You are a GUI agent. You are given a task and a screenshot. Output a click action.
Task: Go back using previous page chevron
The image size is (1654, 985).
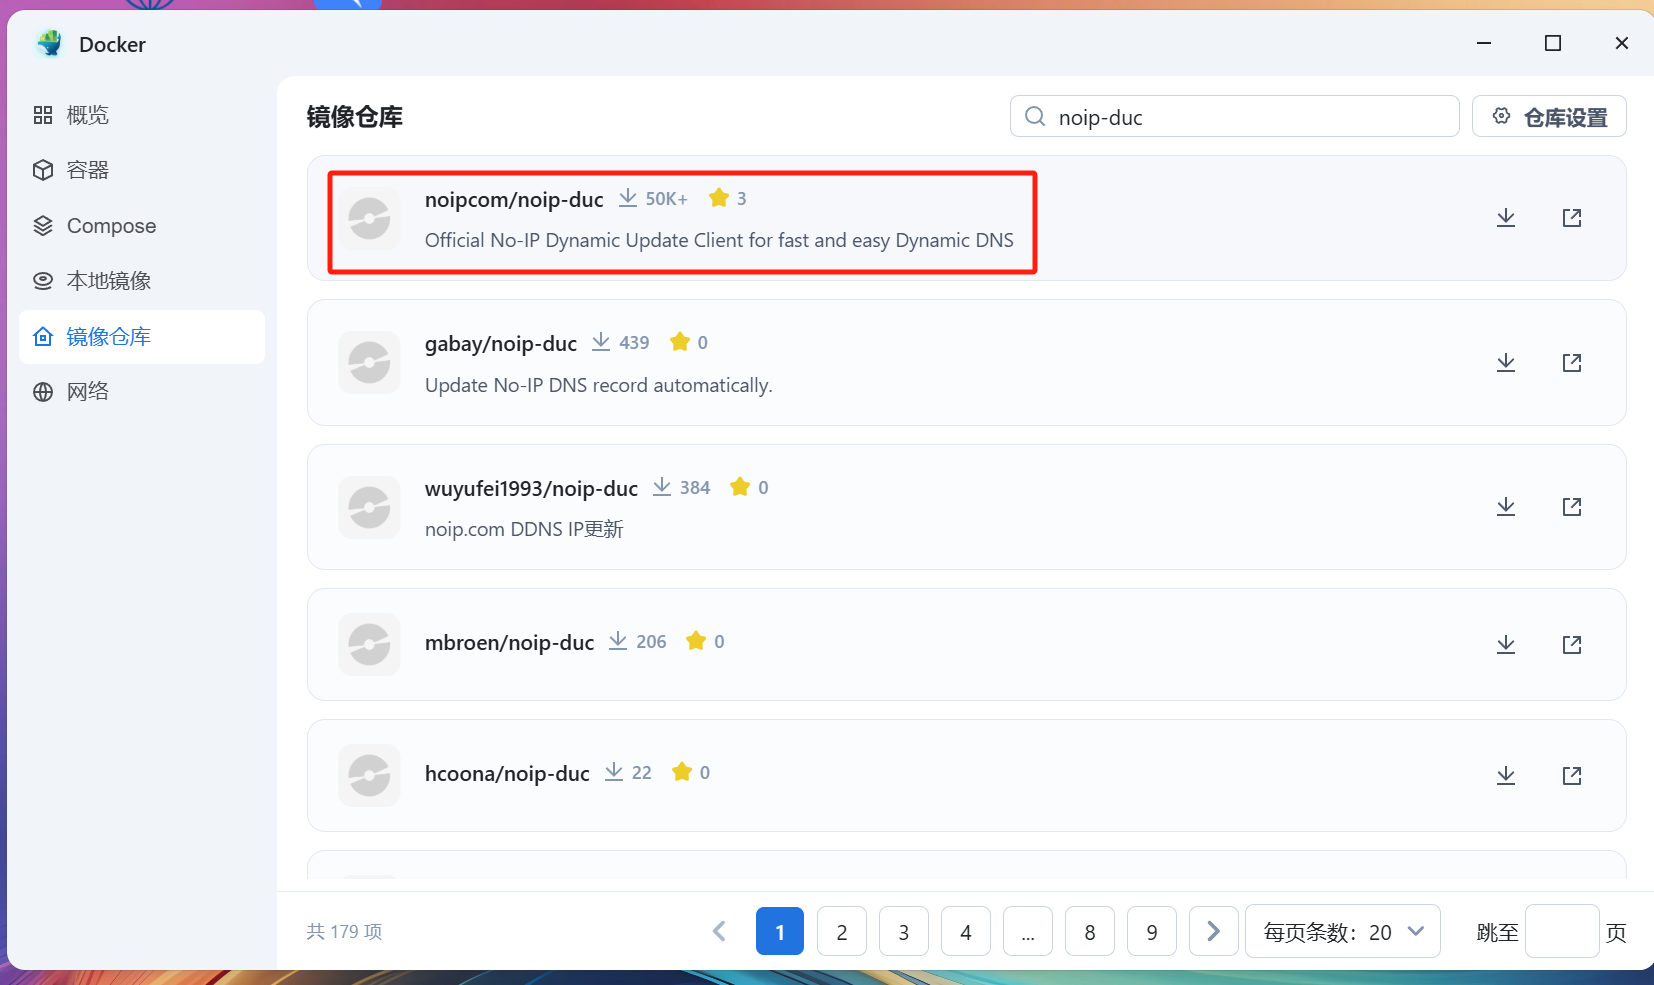pyautogui.click(x=719, y=931)
